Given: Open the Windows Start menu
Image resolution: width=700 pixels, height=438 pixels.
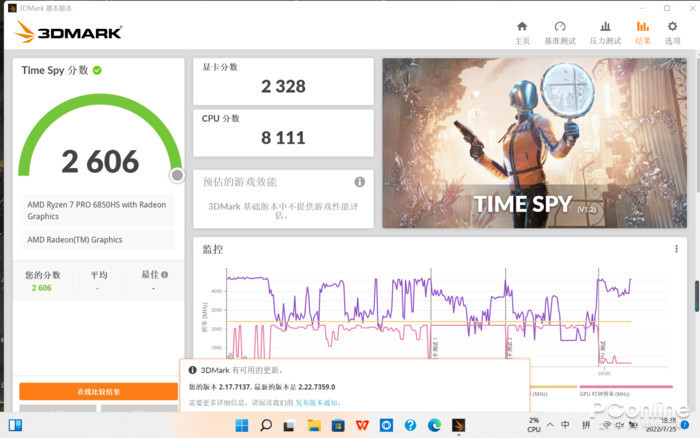Looking at the screenshot, I should pos(242,425).
